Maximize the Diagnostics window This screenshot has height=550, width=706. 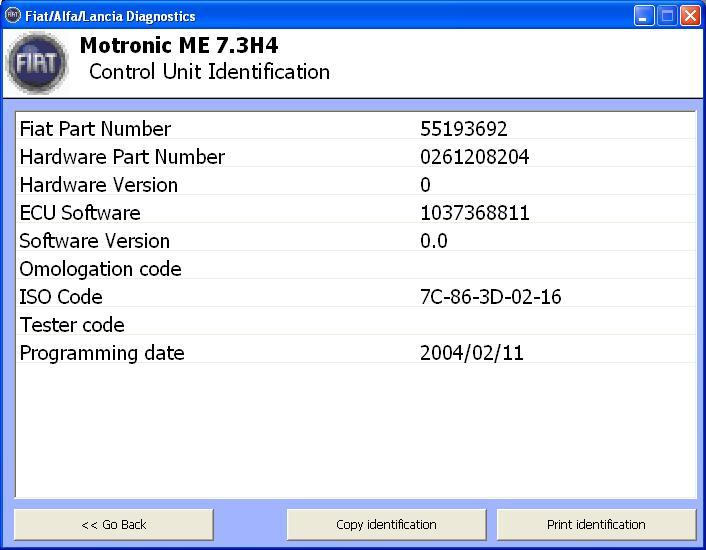pyautogui.click(x=667, y=16)
